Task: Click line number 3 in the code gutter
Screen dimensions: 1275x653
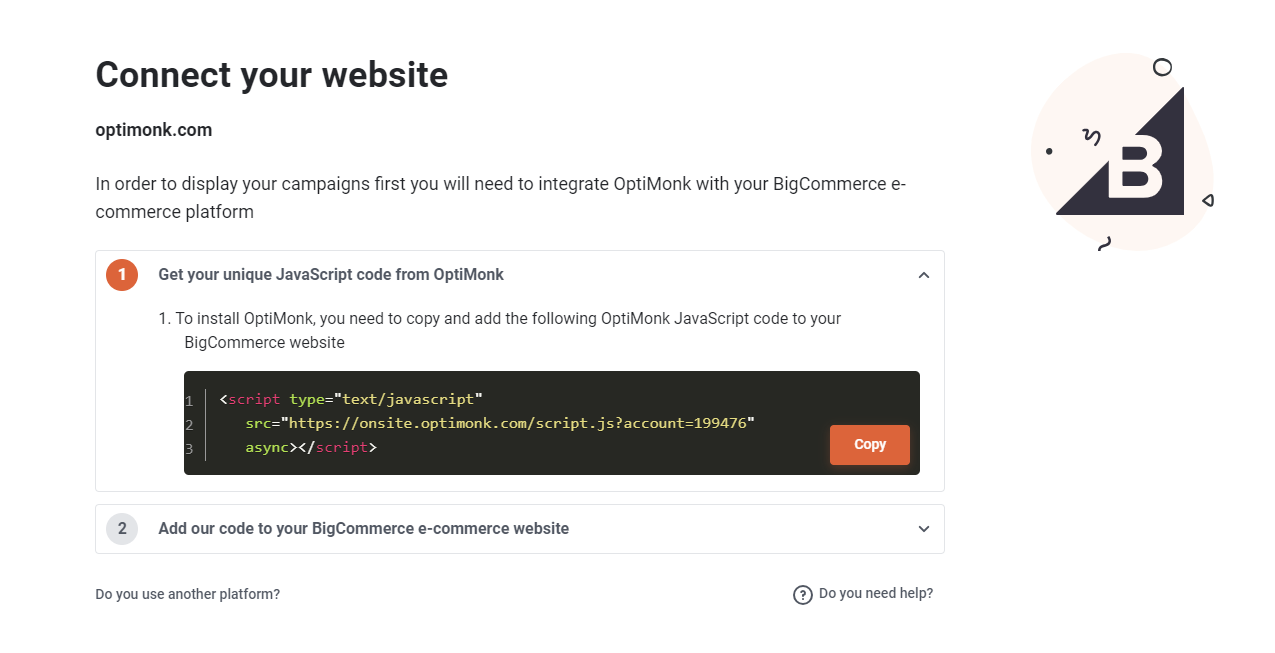Action: click(x=189, y=449)
